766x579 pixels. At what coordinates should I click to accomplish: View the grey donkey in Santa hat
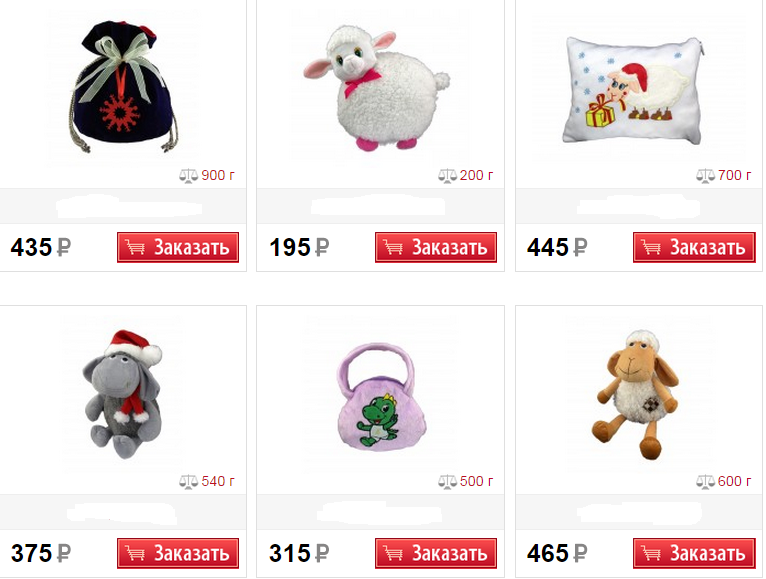[123, 394]
